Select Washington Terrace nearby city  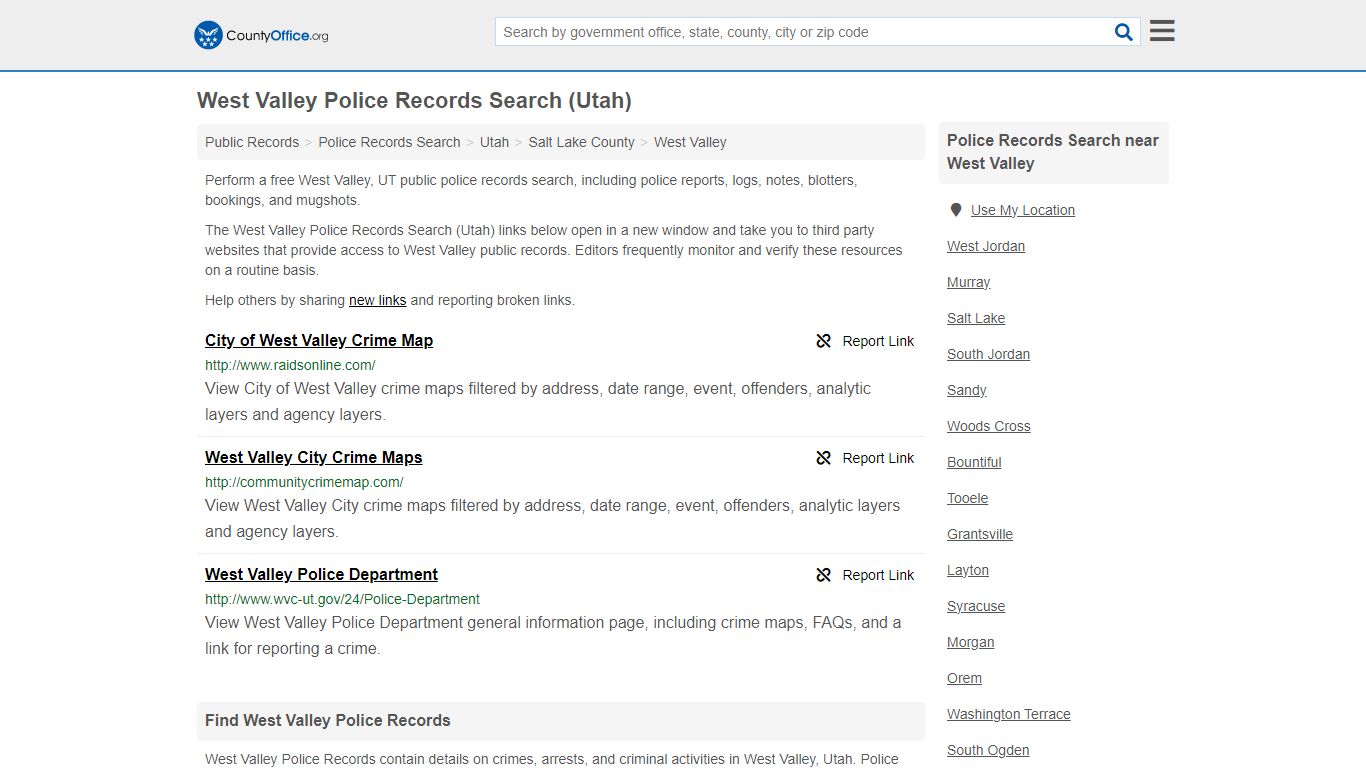click(1009, 714)
